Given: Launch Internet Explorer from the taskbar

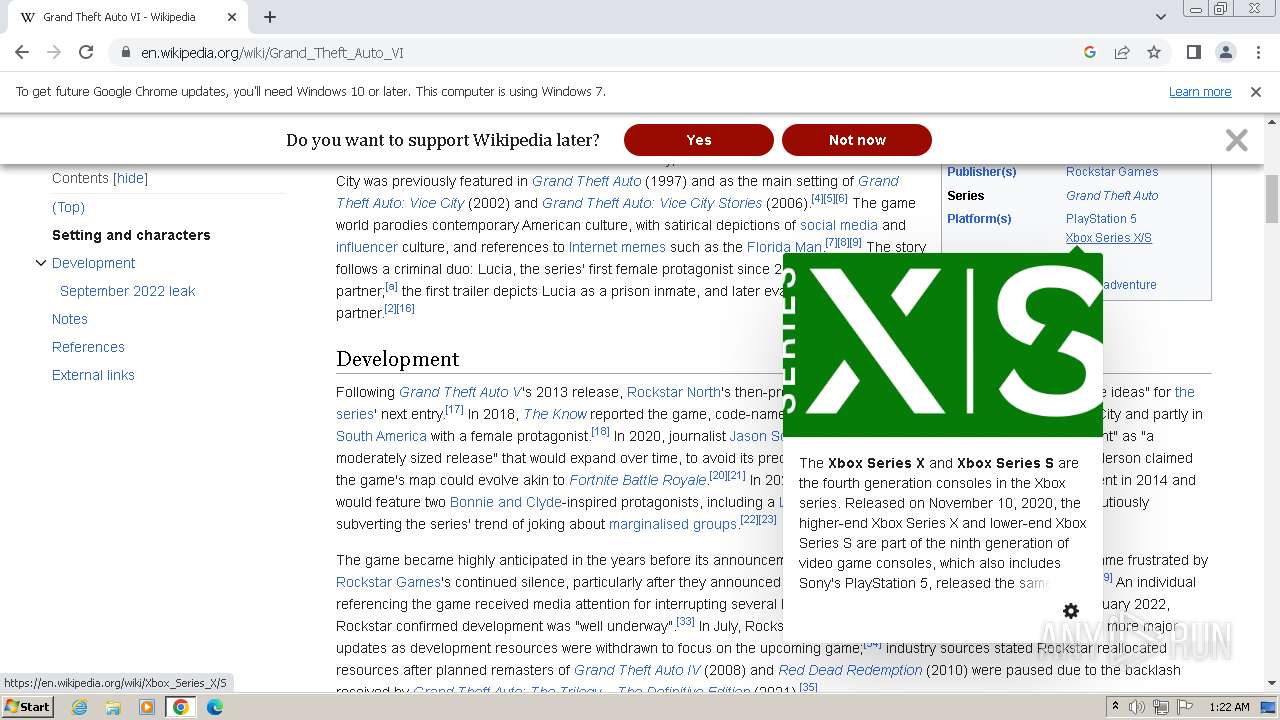Looking at the screenshot, I should [x=80, y=707].
